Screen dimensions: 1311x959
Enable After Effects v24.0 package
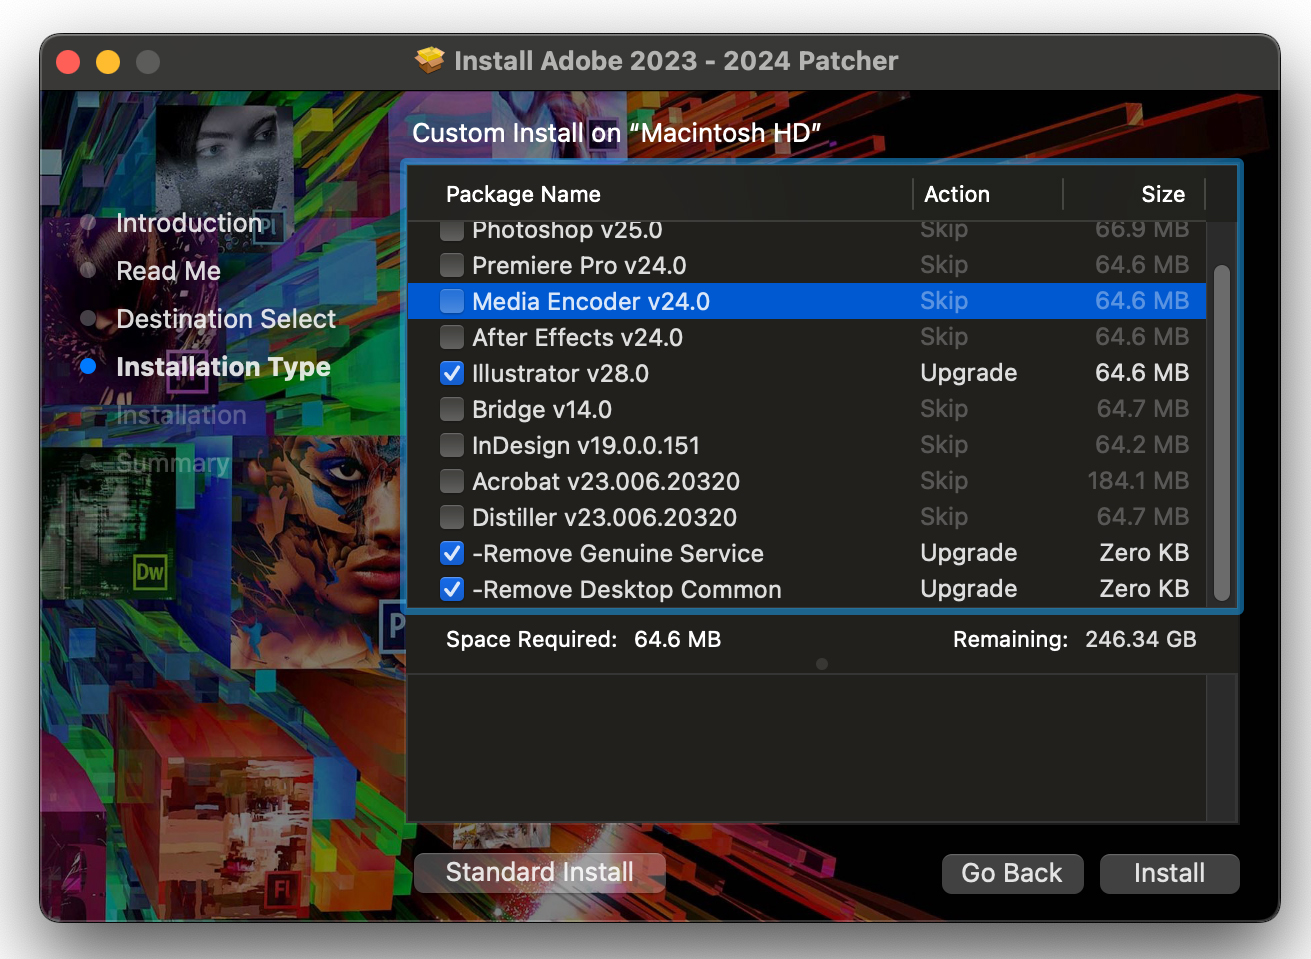(x=451, y=337)
